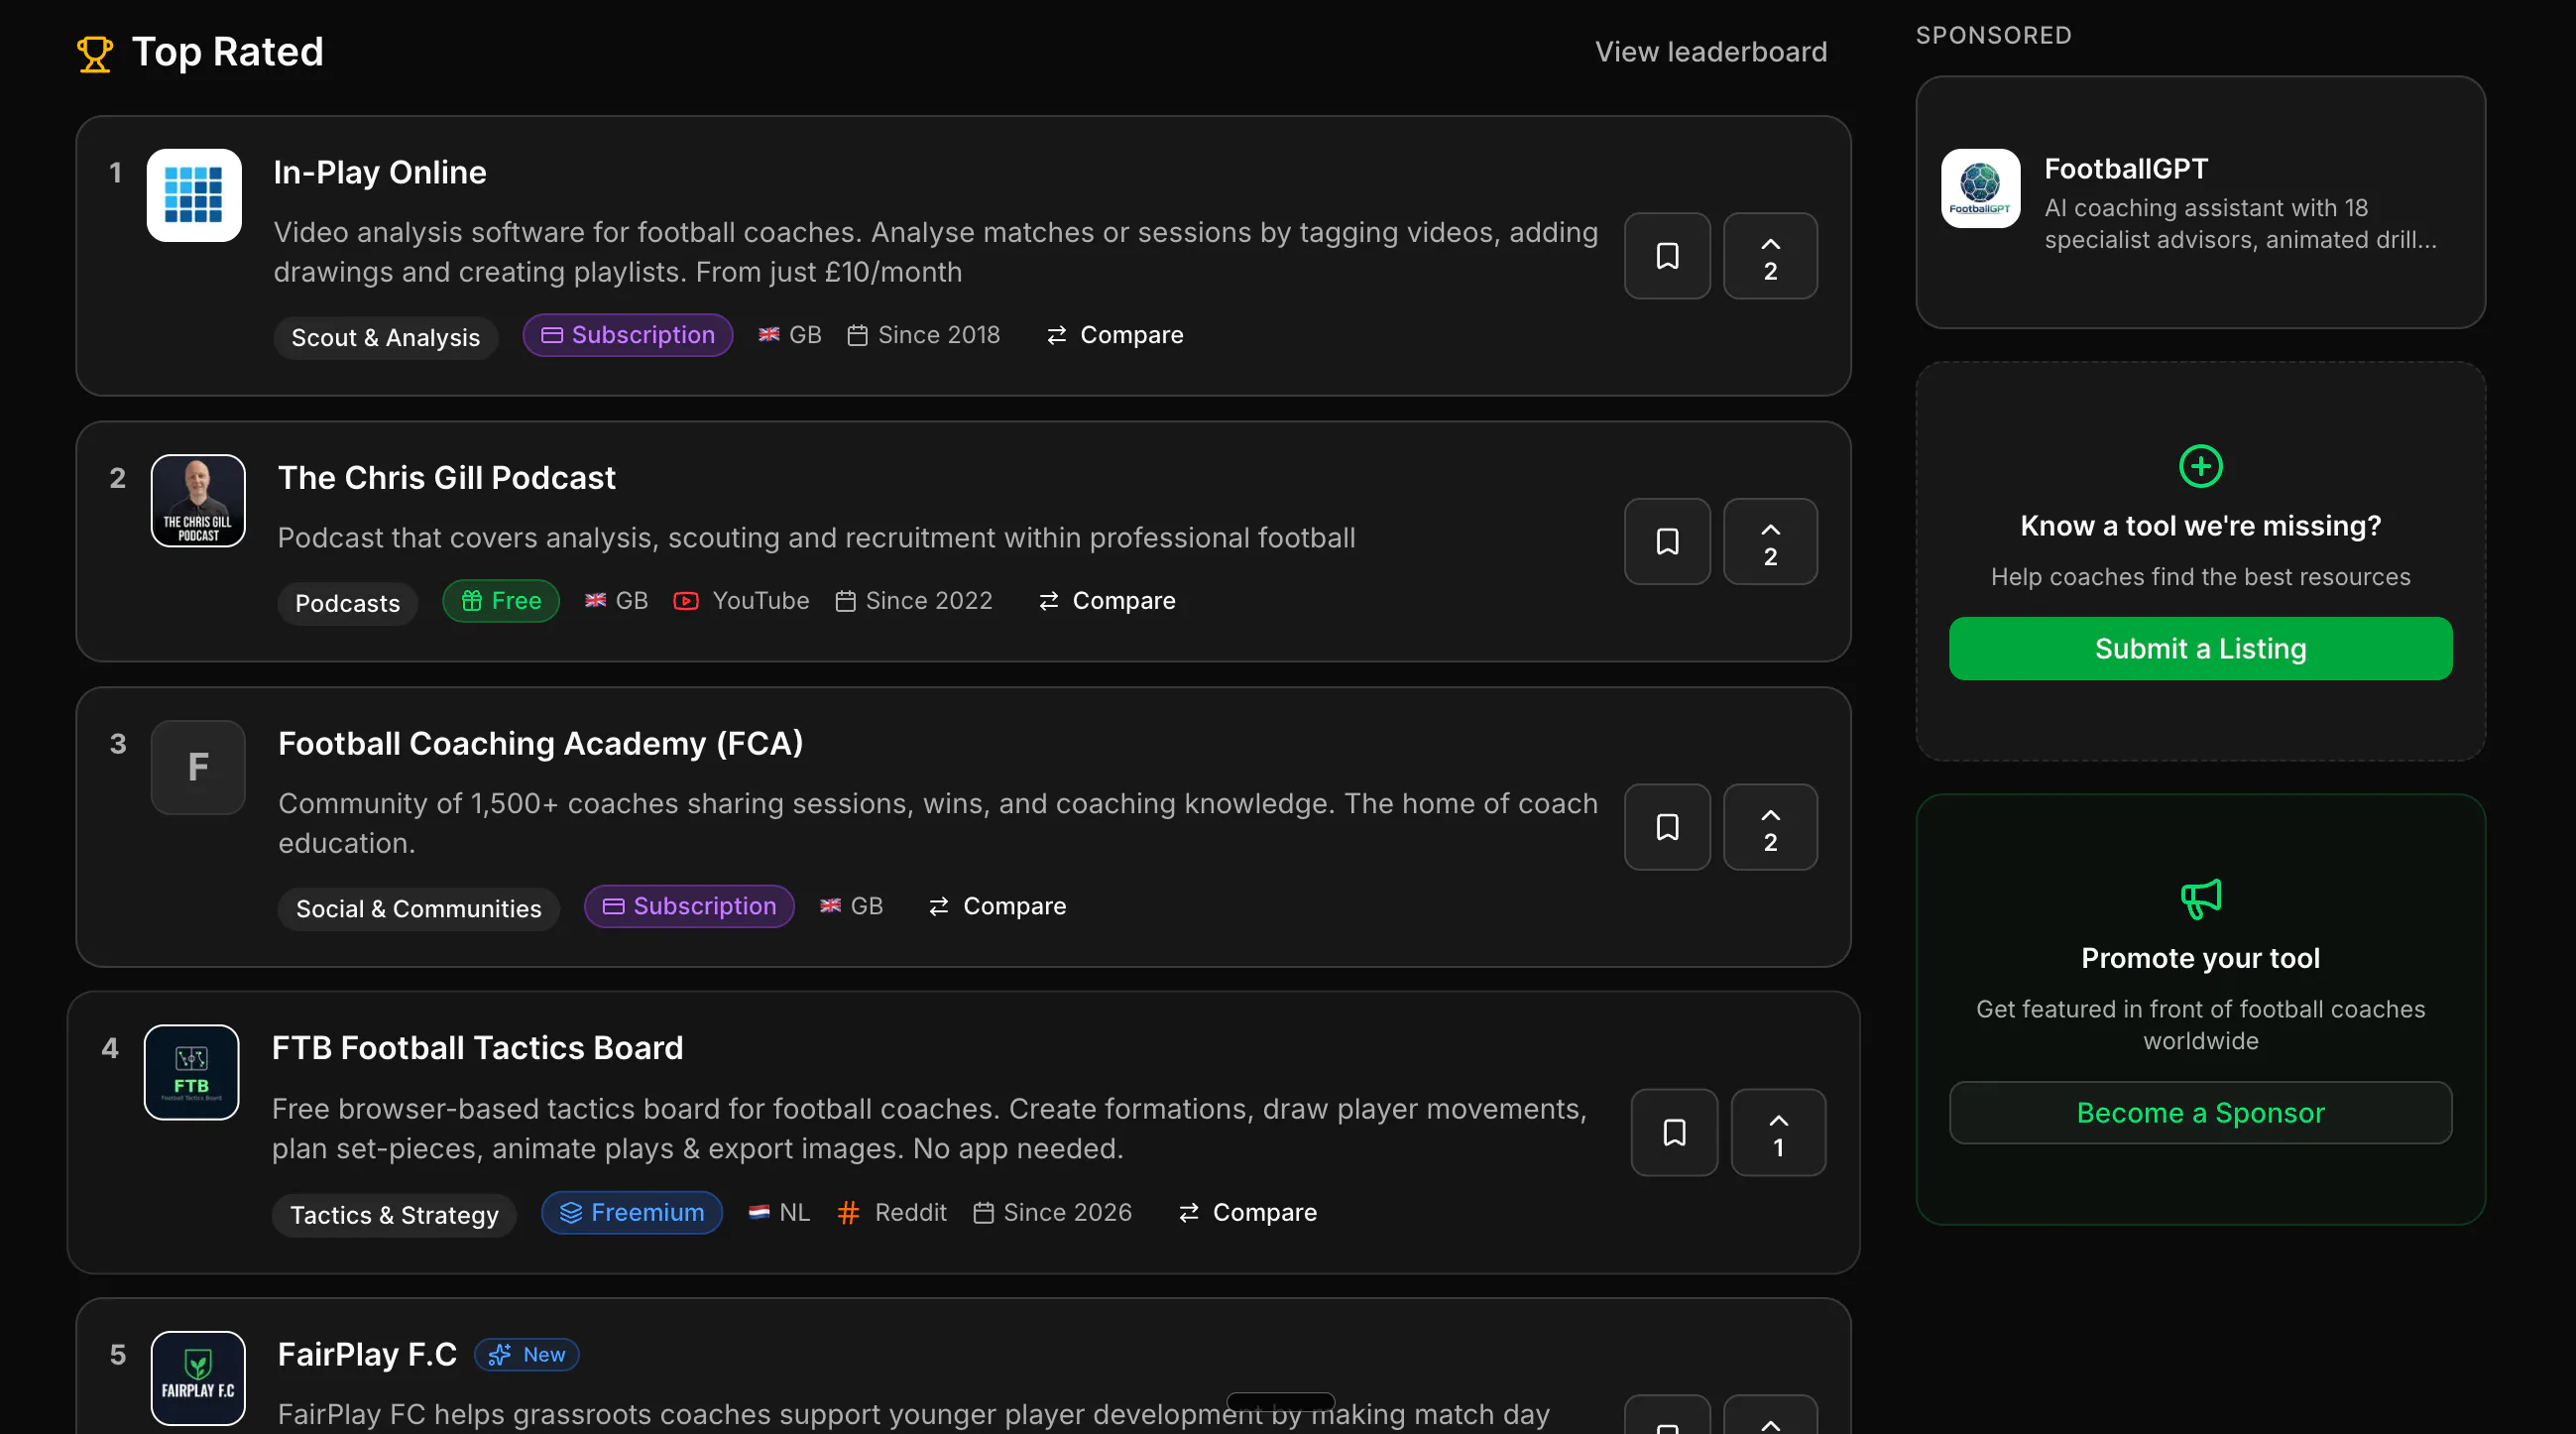
Task: Click the New badge beside FairPlay F.C
Action: [527, 1354]
